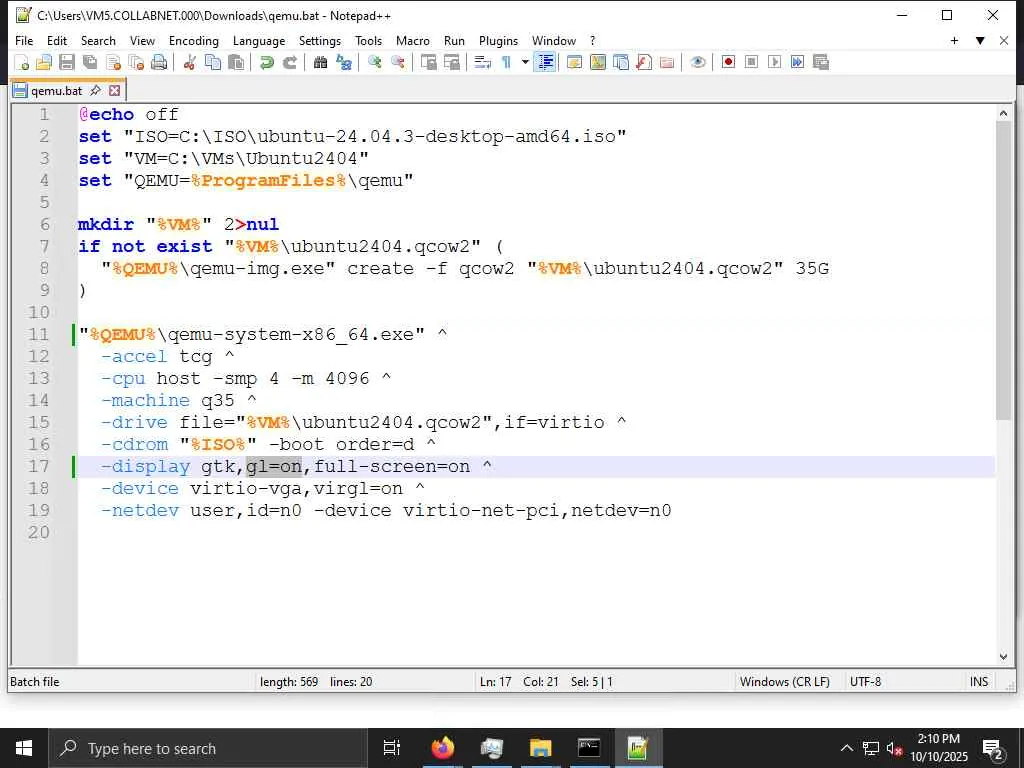Open Find with the binoculars icon

tap(320, 62)
